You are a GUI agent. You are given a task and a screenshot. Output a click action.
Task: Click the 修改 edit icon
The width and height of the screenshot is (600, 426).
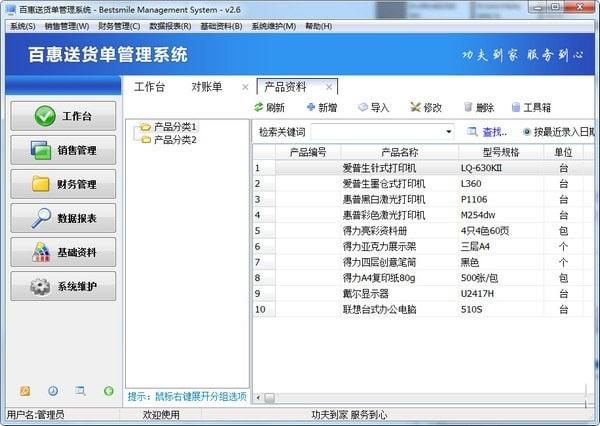point(415,108)
